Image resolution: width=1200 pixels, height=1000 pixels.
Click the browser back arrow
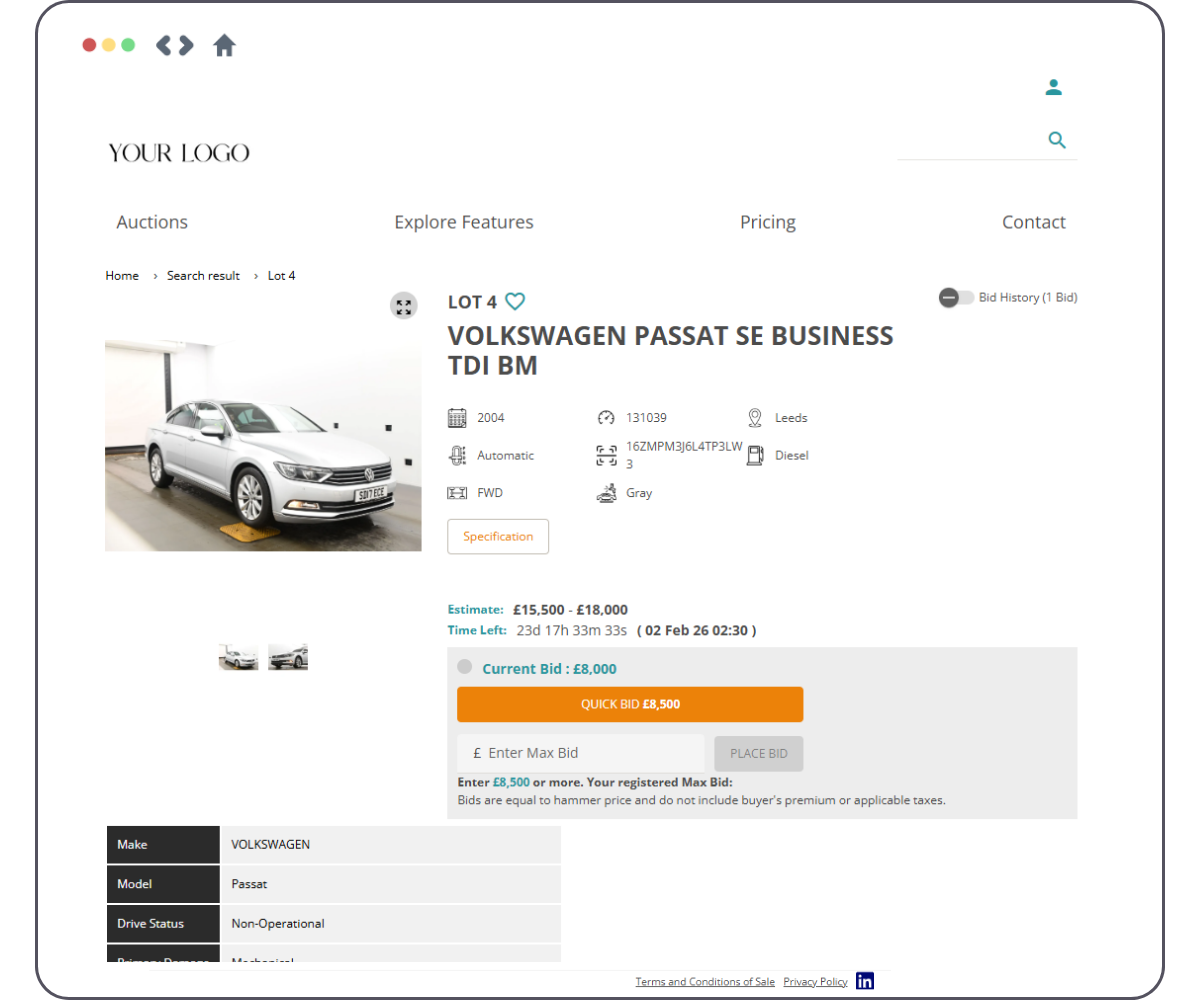(x=163, y=45)
